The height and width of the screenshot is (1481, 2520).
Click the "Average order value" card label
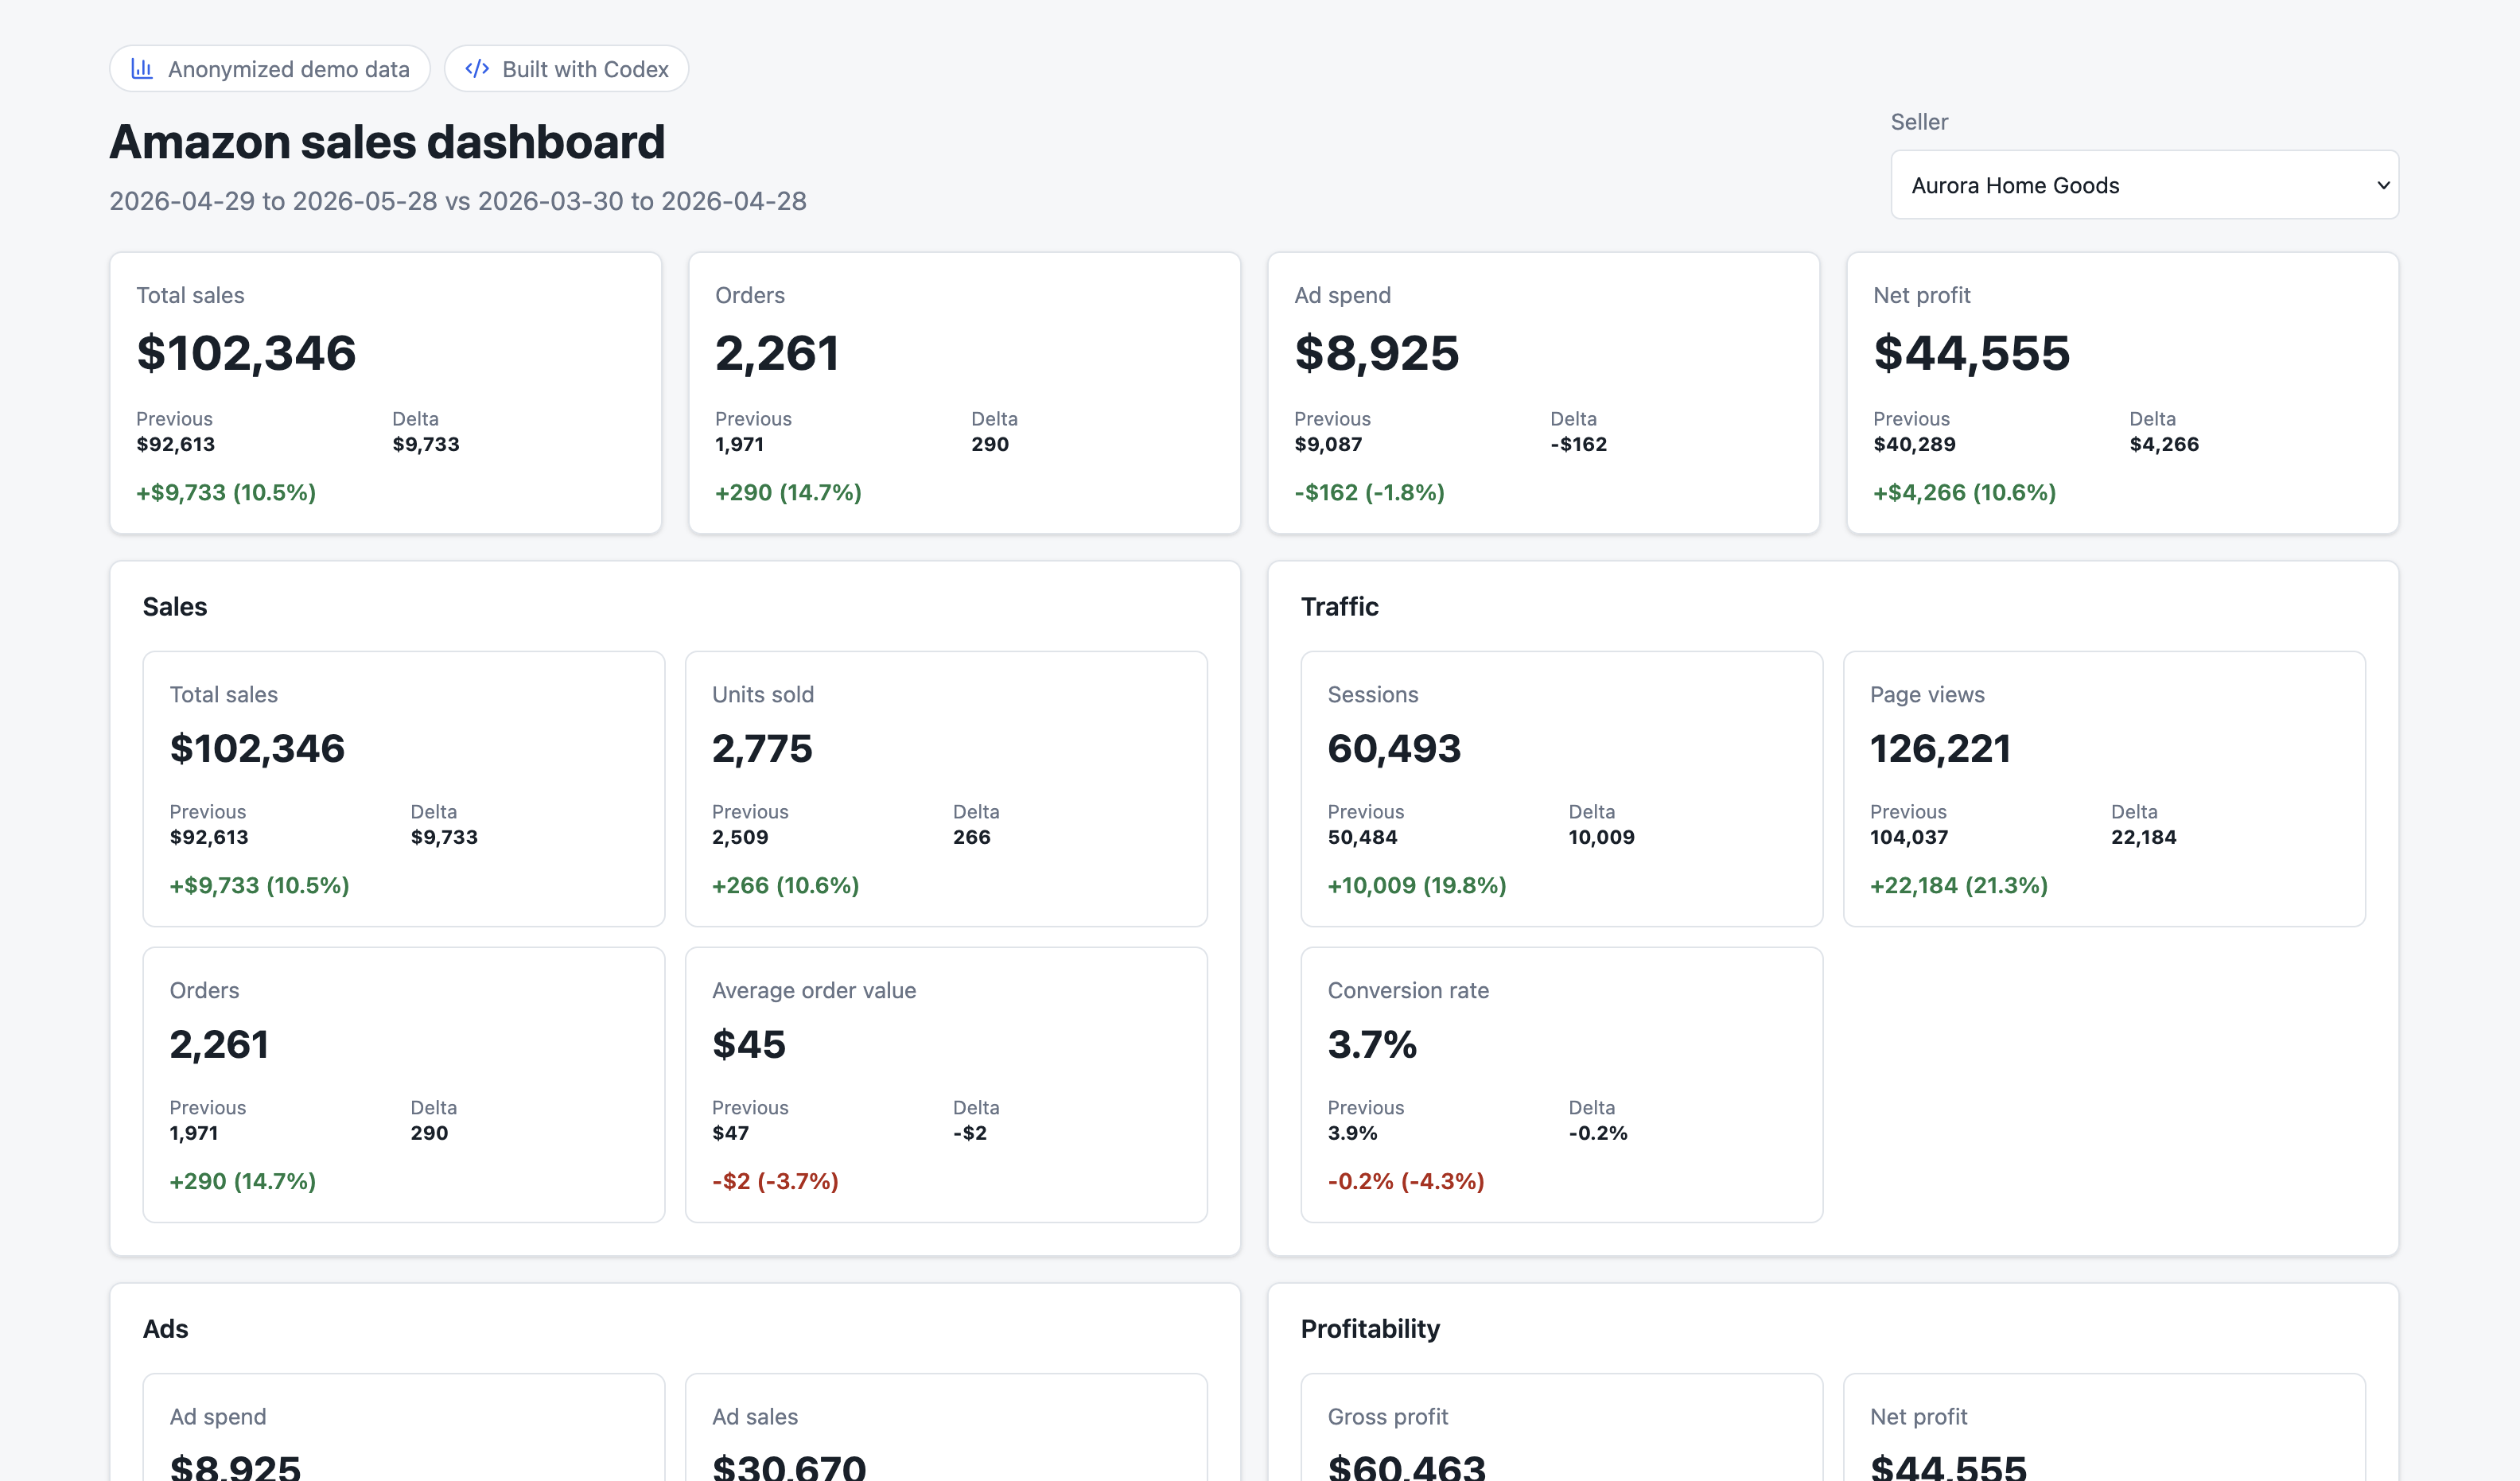point(814,991)
